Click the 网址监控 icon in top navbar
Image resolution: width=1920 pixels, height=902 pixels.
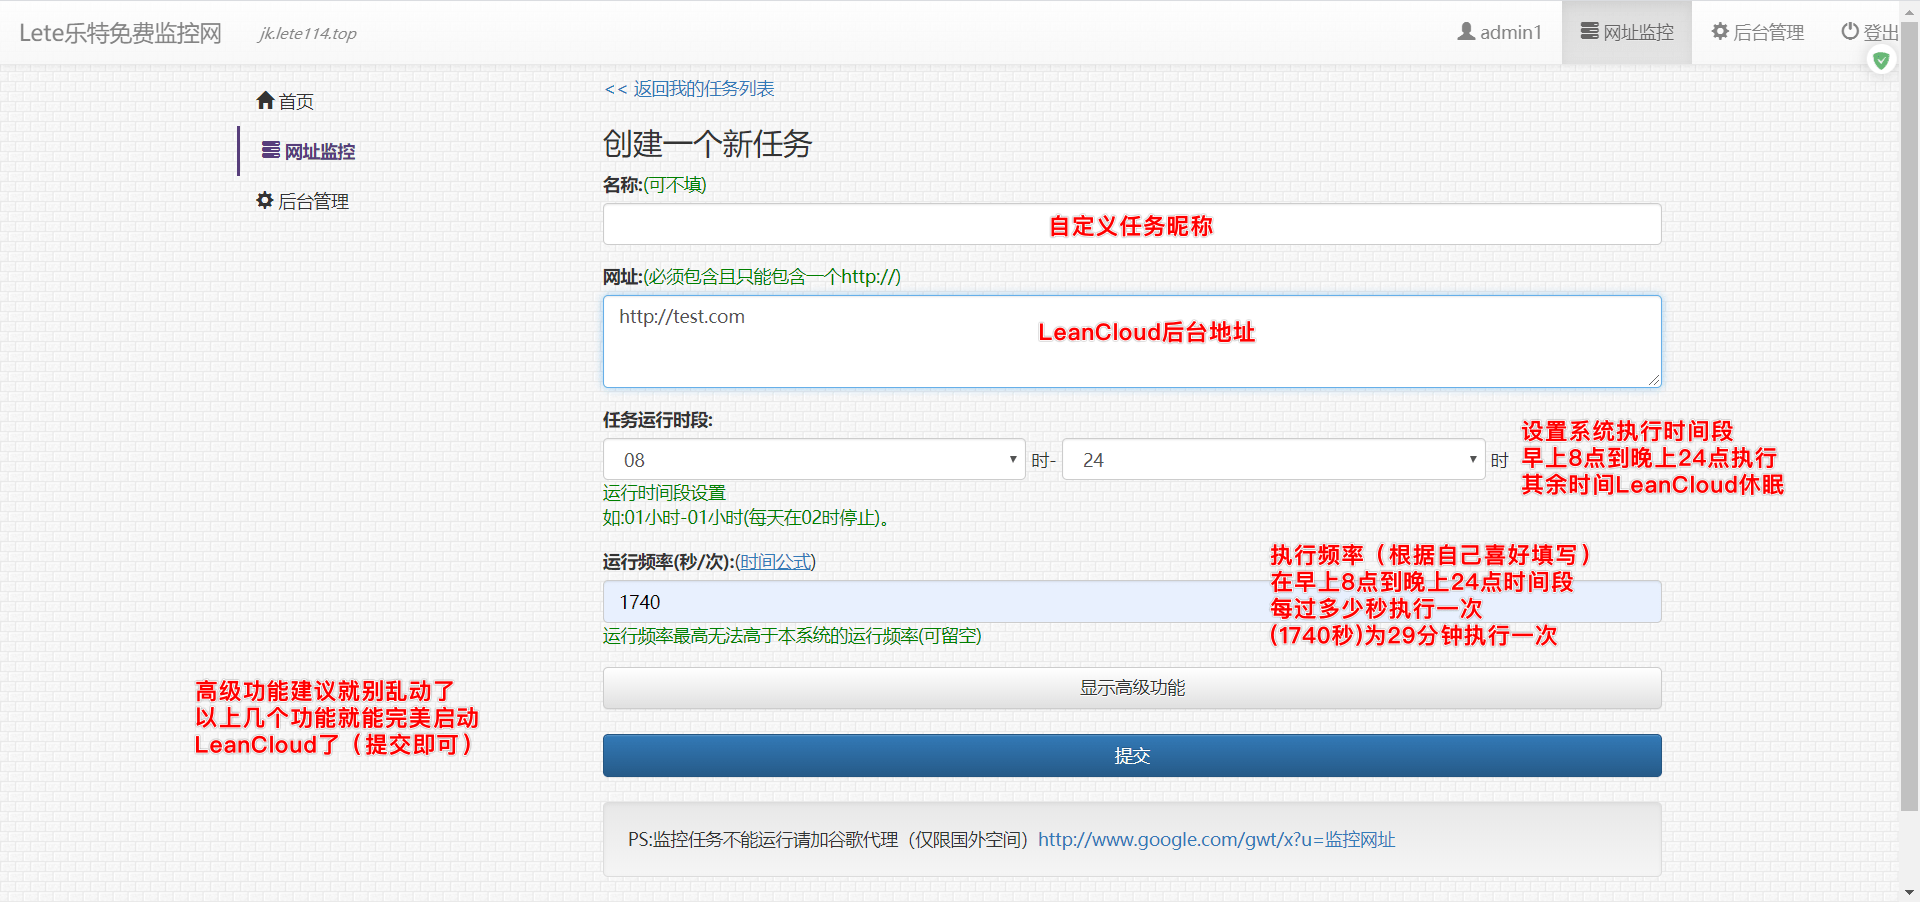(1589, 32)
